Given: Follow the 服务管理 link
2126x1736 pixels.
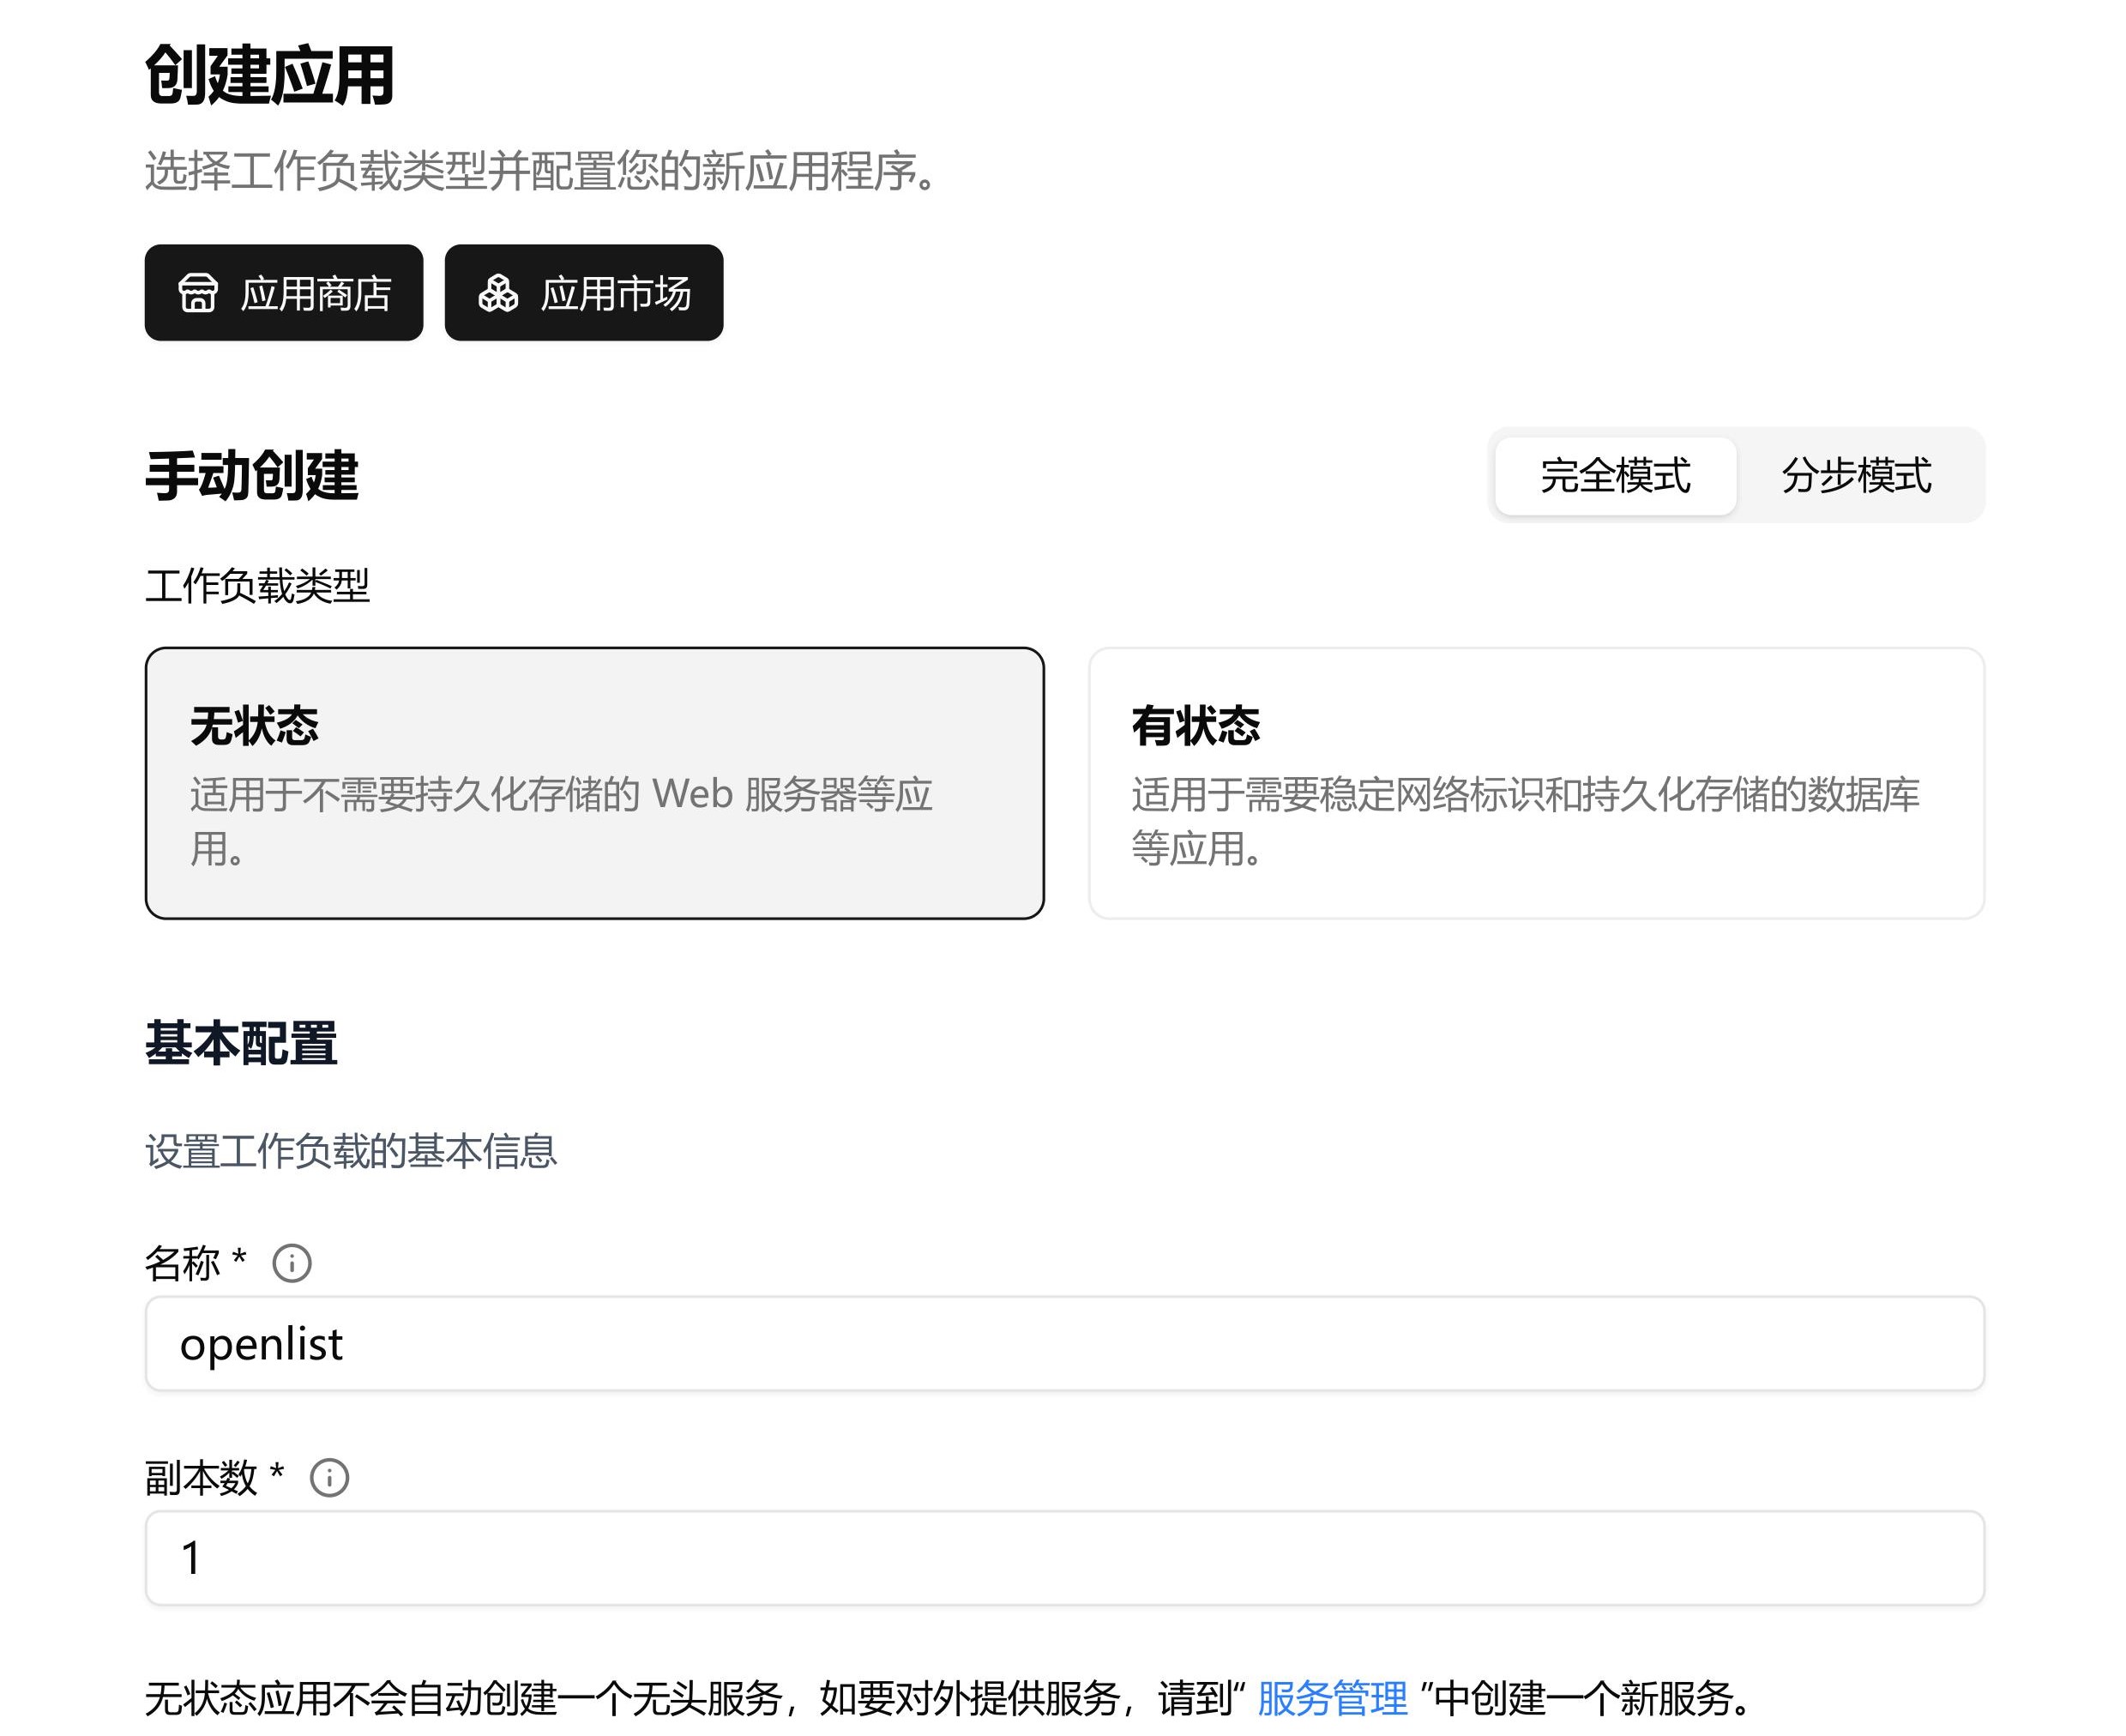Looking at the screenshot, I should (x=1332, y=1698).
